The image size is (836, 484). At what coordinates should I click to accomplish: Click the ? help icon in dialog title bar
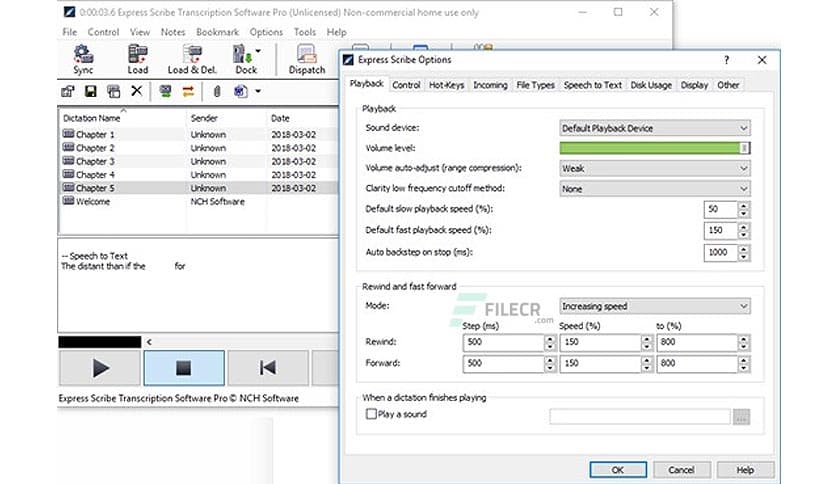click(726, 60)
